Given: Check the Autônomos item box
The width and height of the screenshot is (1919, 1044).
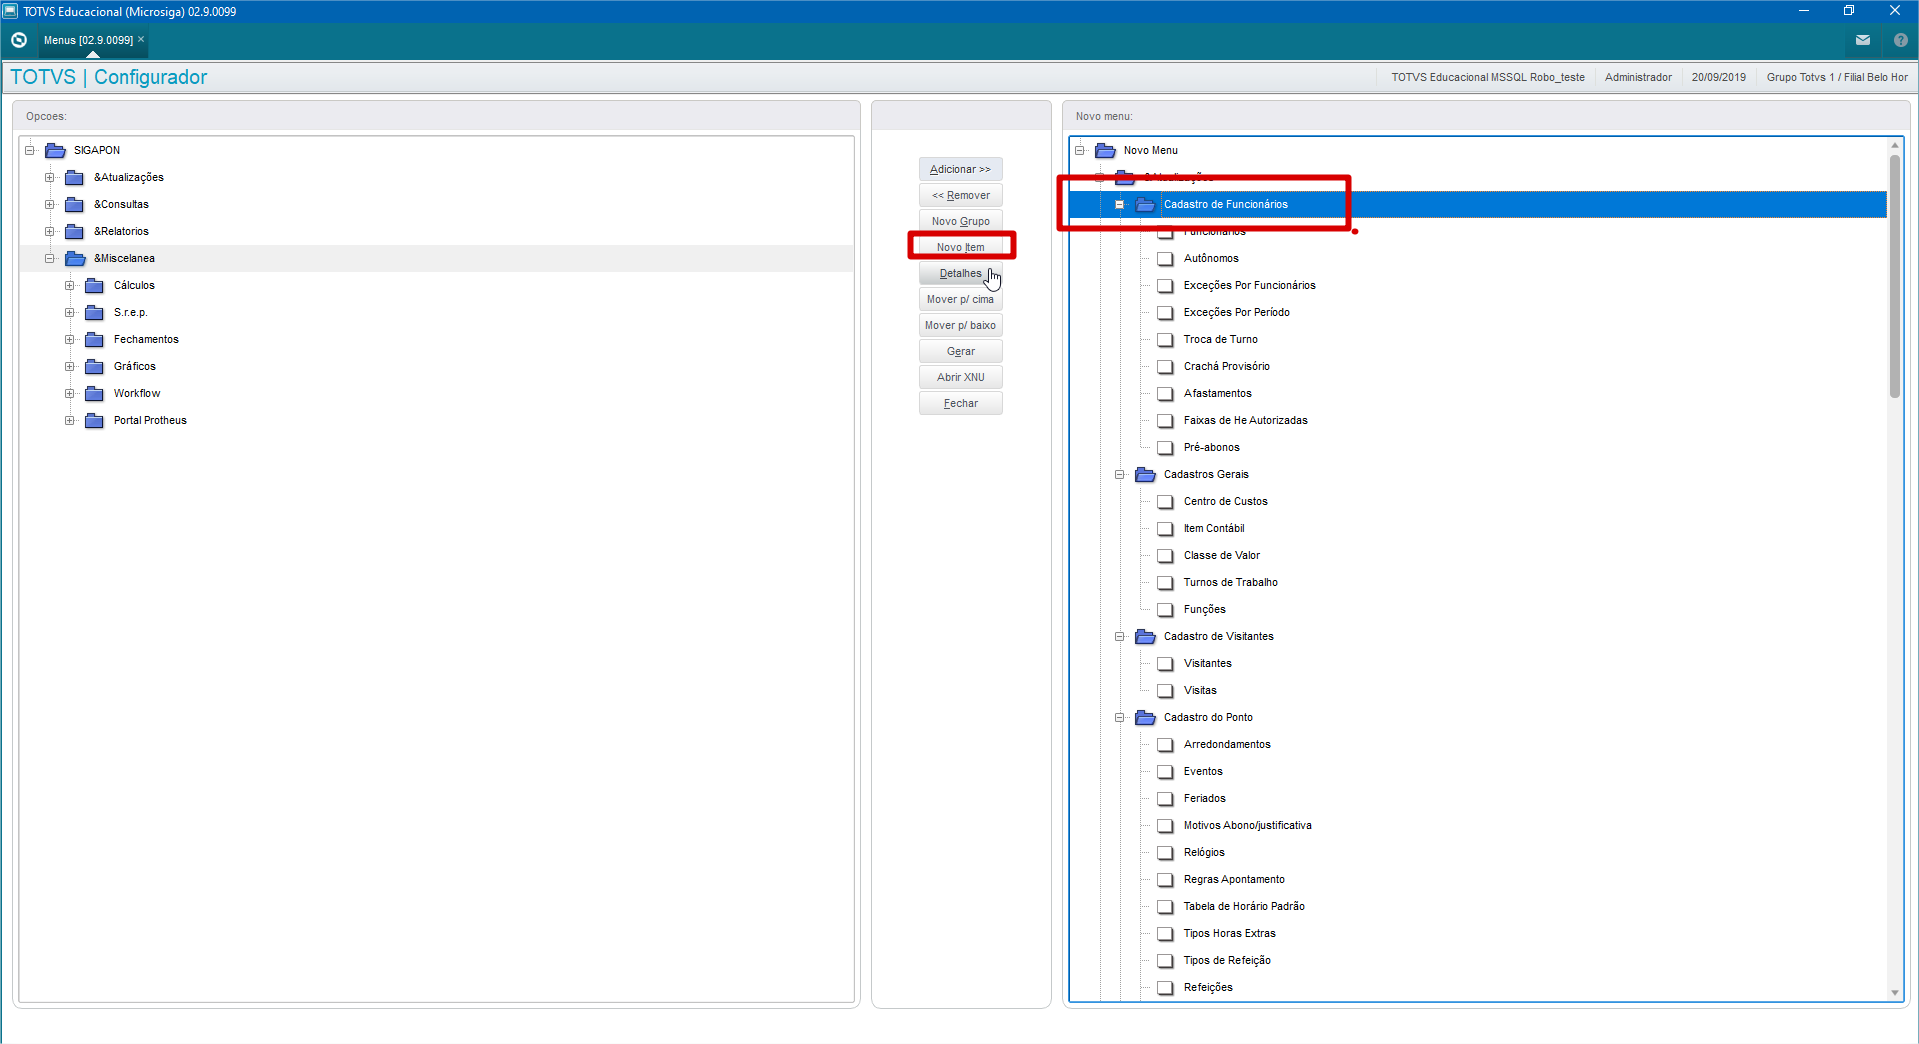Looking at the screenshot, I should (1165, 258).
